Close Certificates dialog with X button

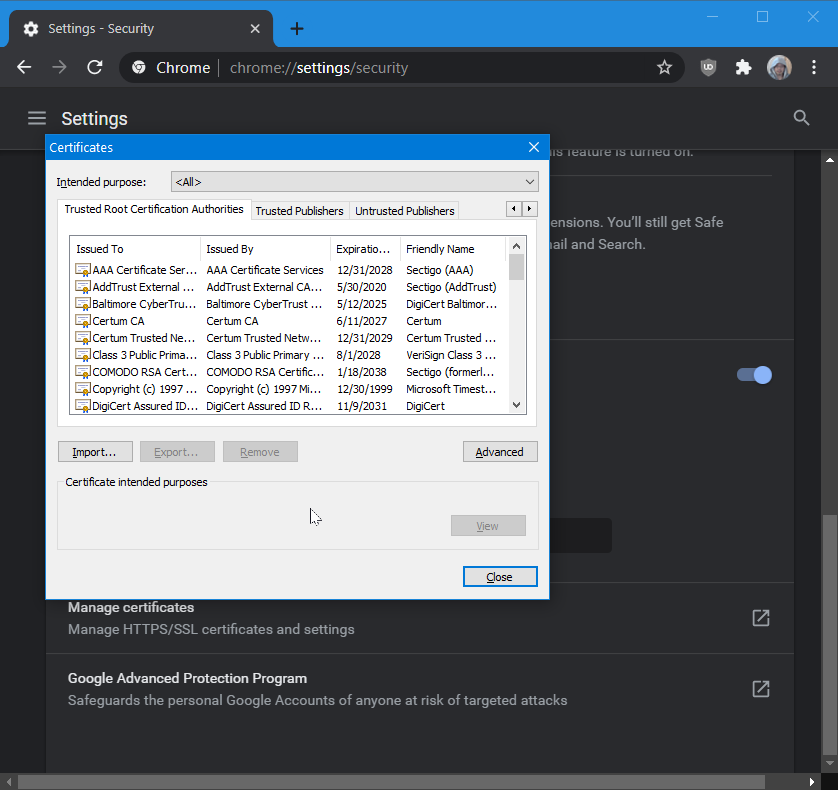(x=533, y=147)
